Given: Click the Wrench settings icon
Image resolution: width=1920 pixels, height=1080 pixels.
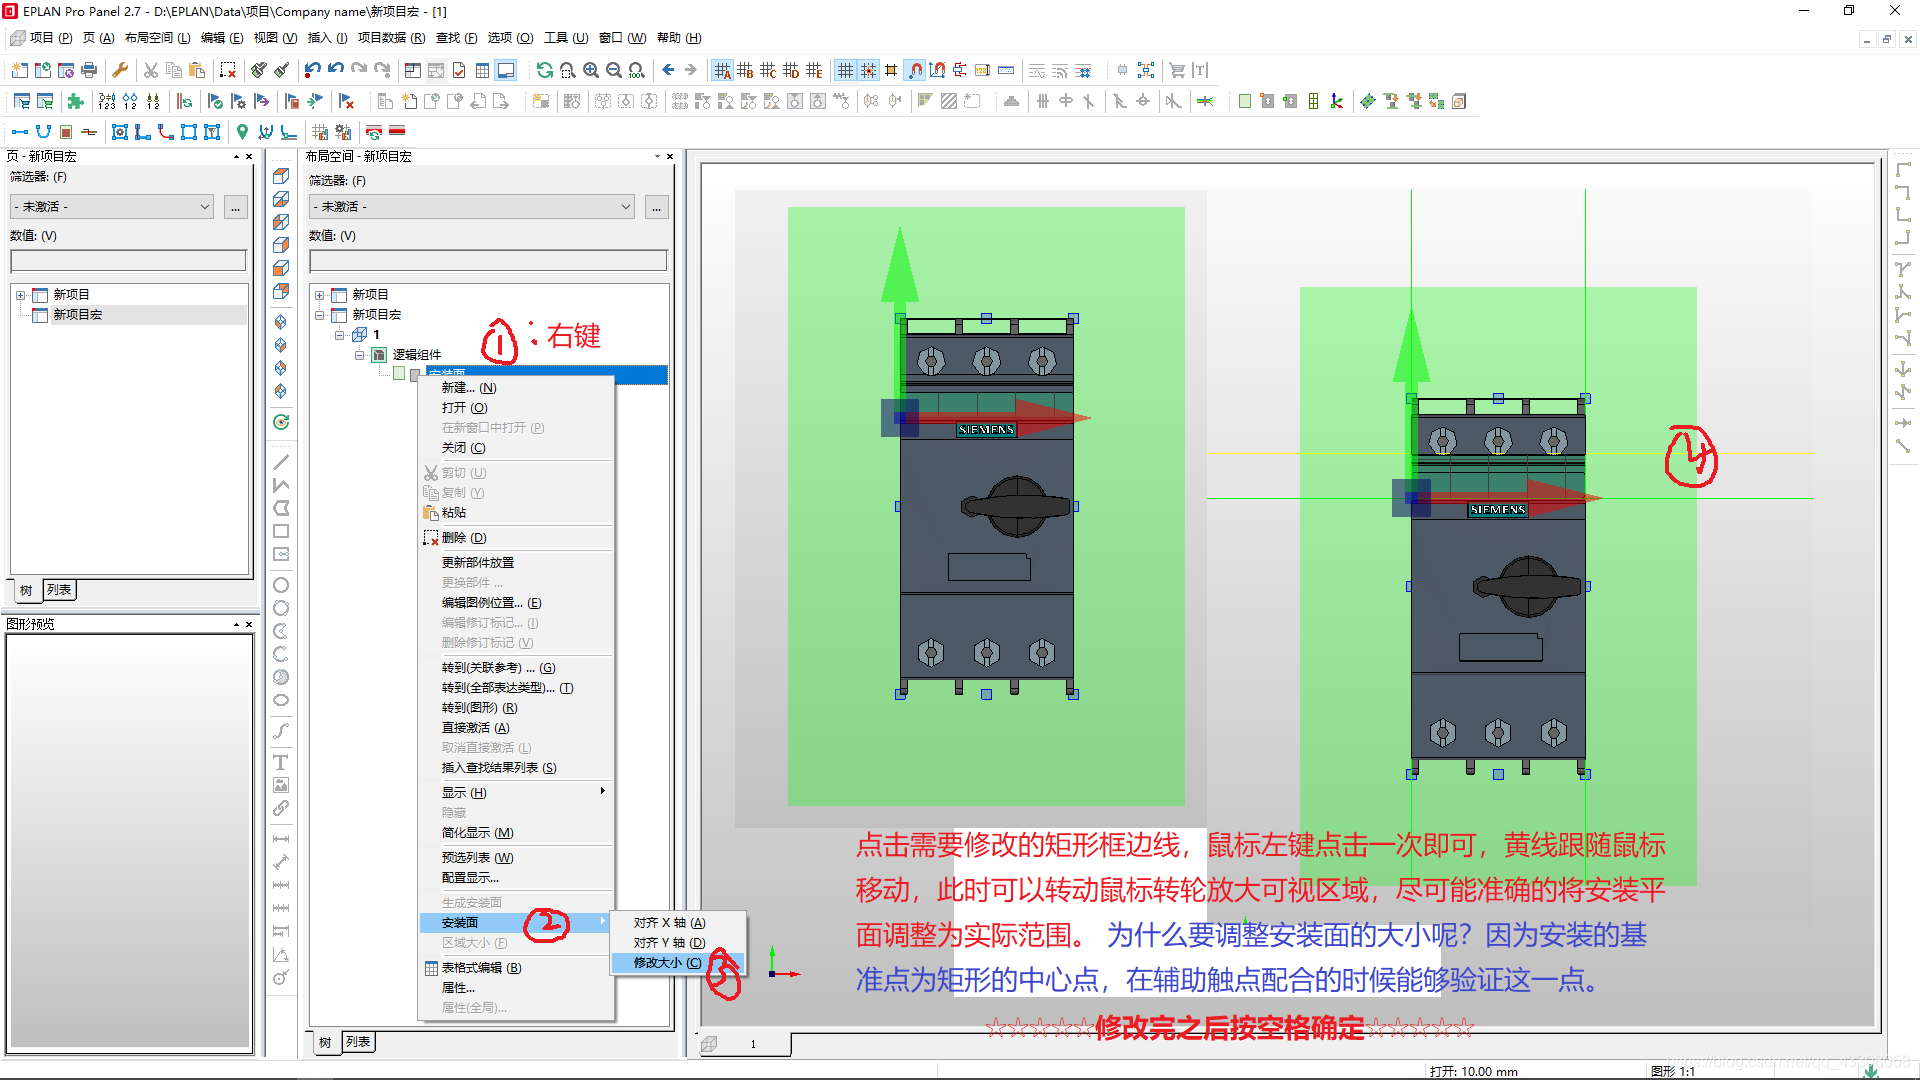Looking at the screenshot, I should coord(120,70).
